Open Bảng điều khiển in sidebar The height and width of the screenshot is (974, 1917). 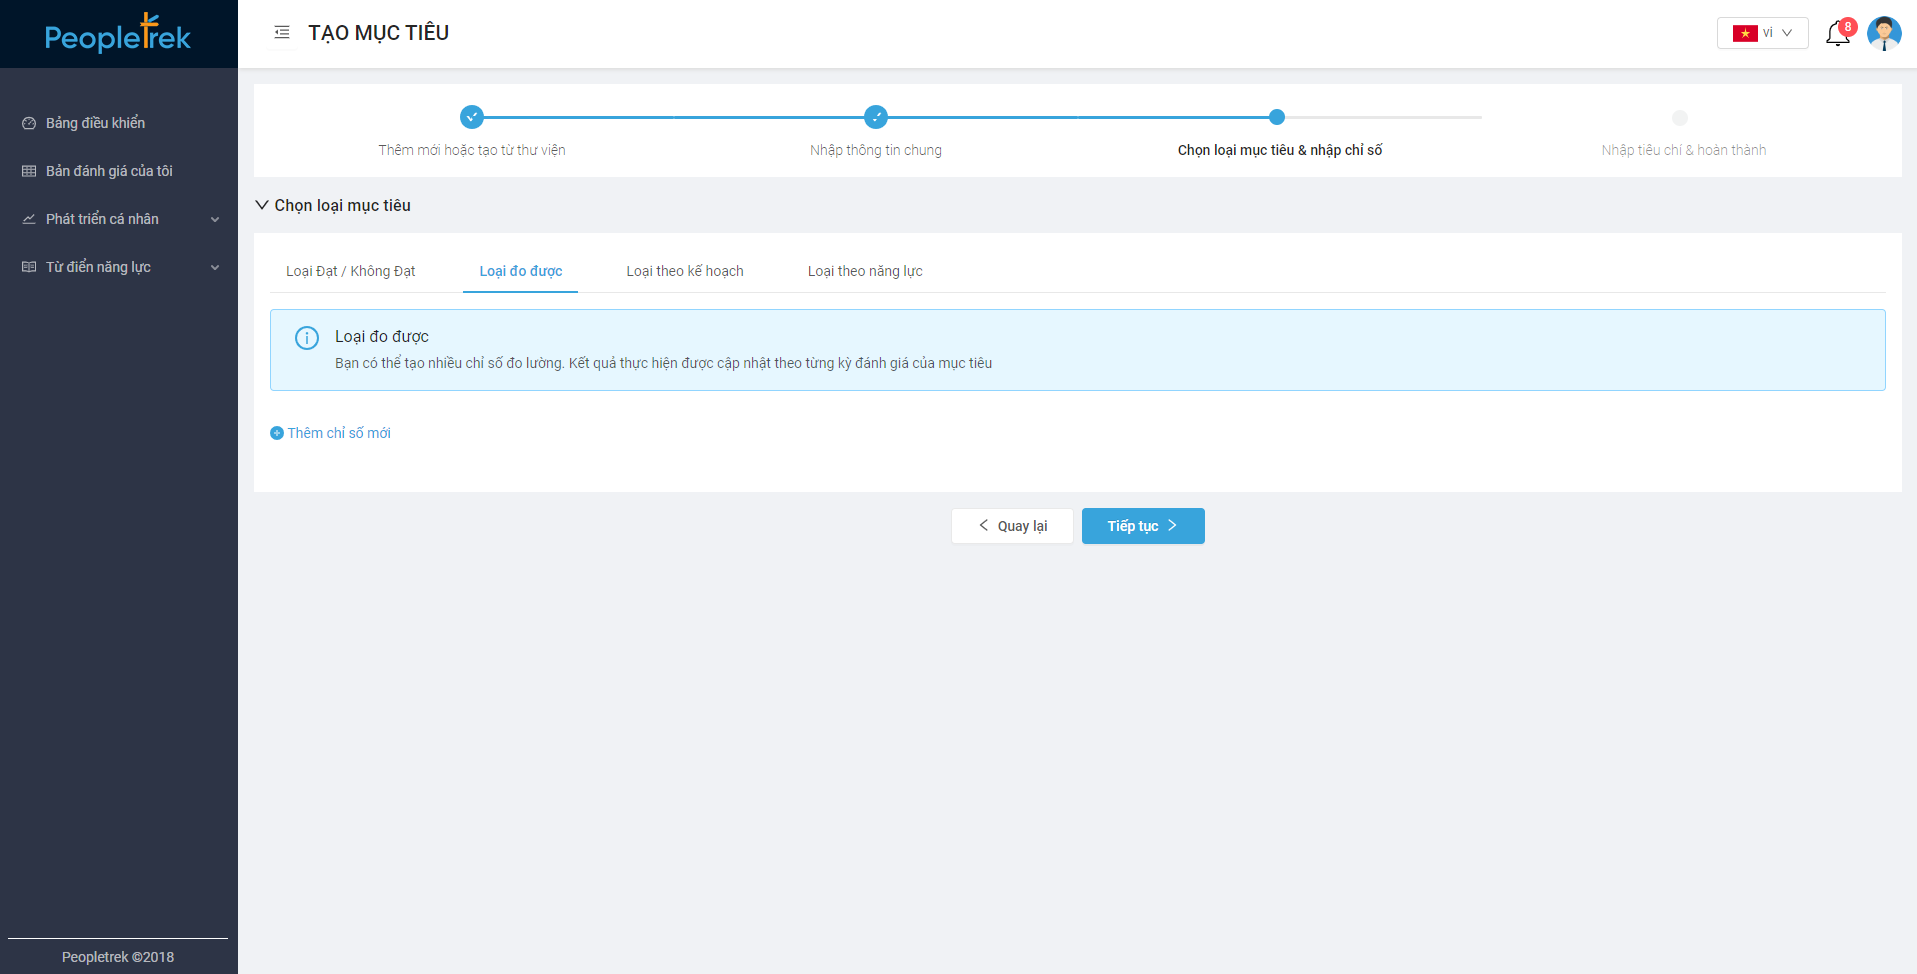click(95, 123)
